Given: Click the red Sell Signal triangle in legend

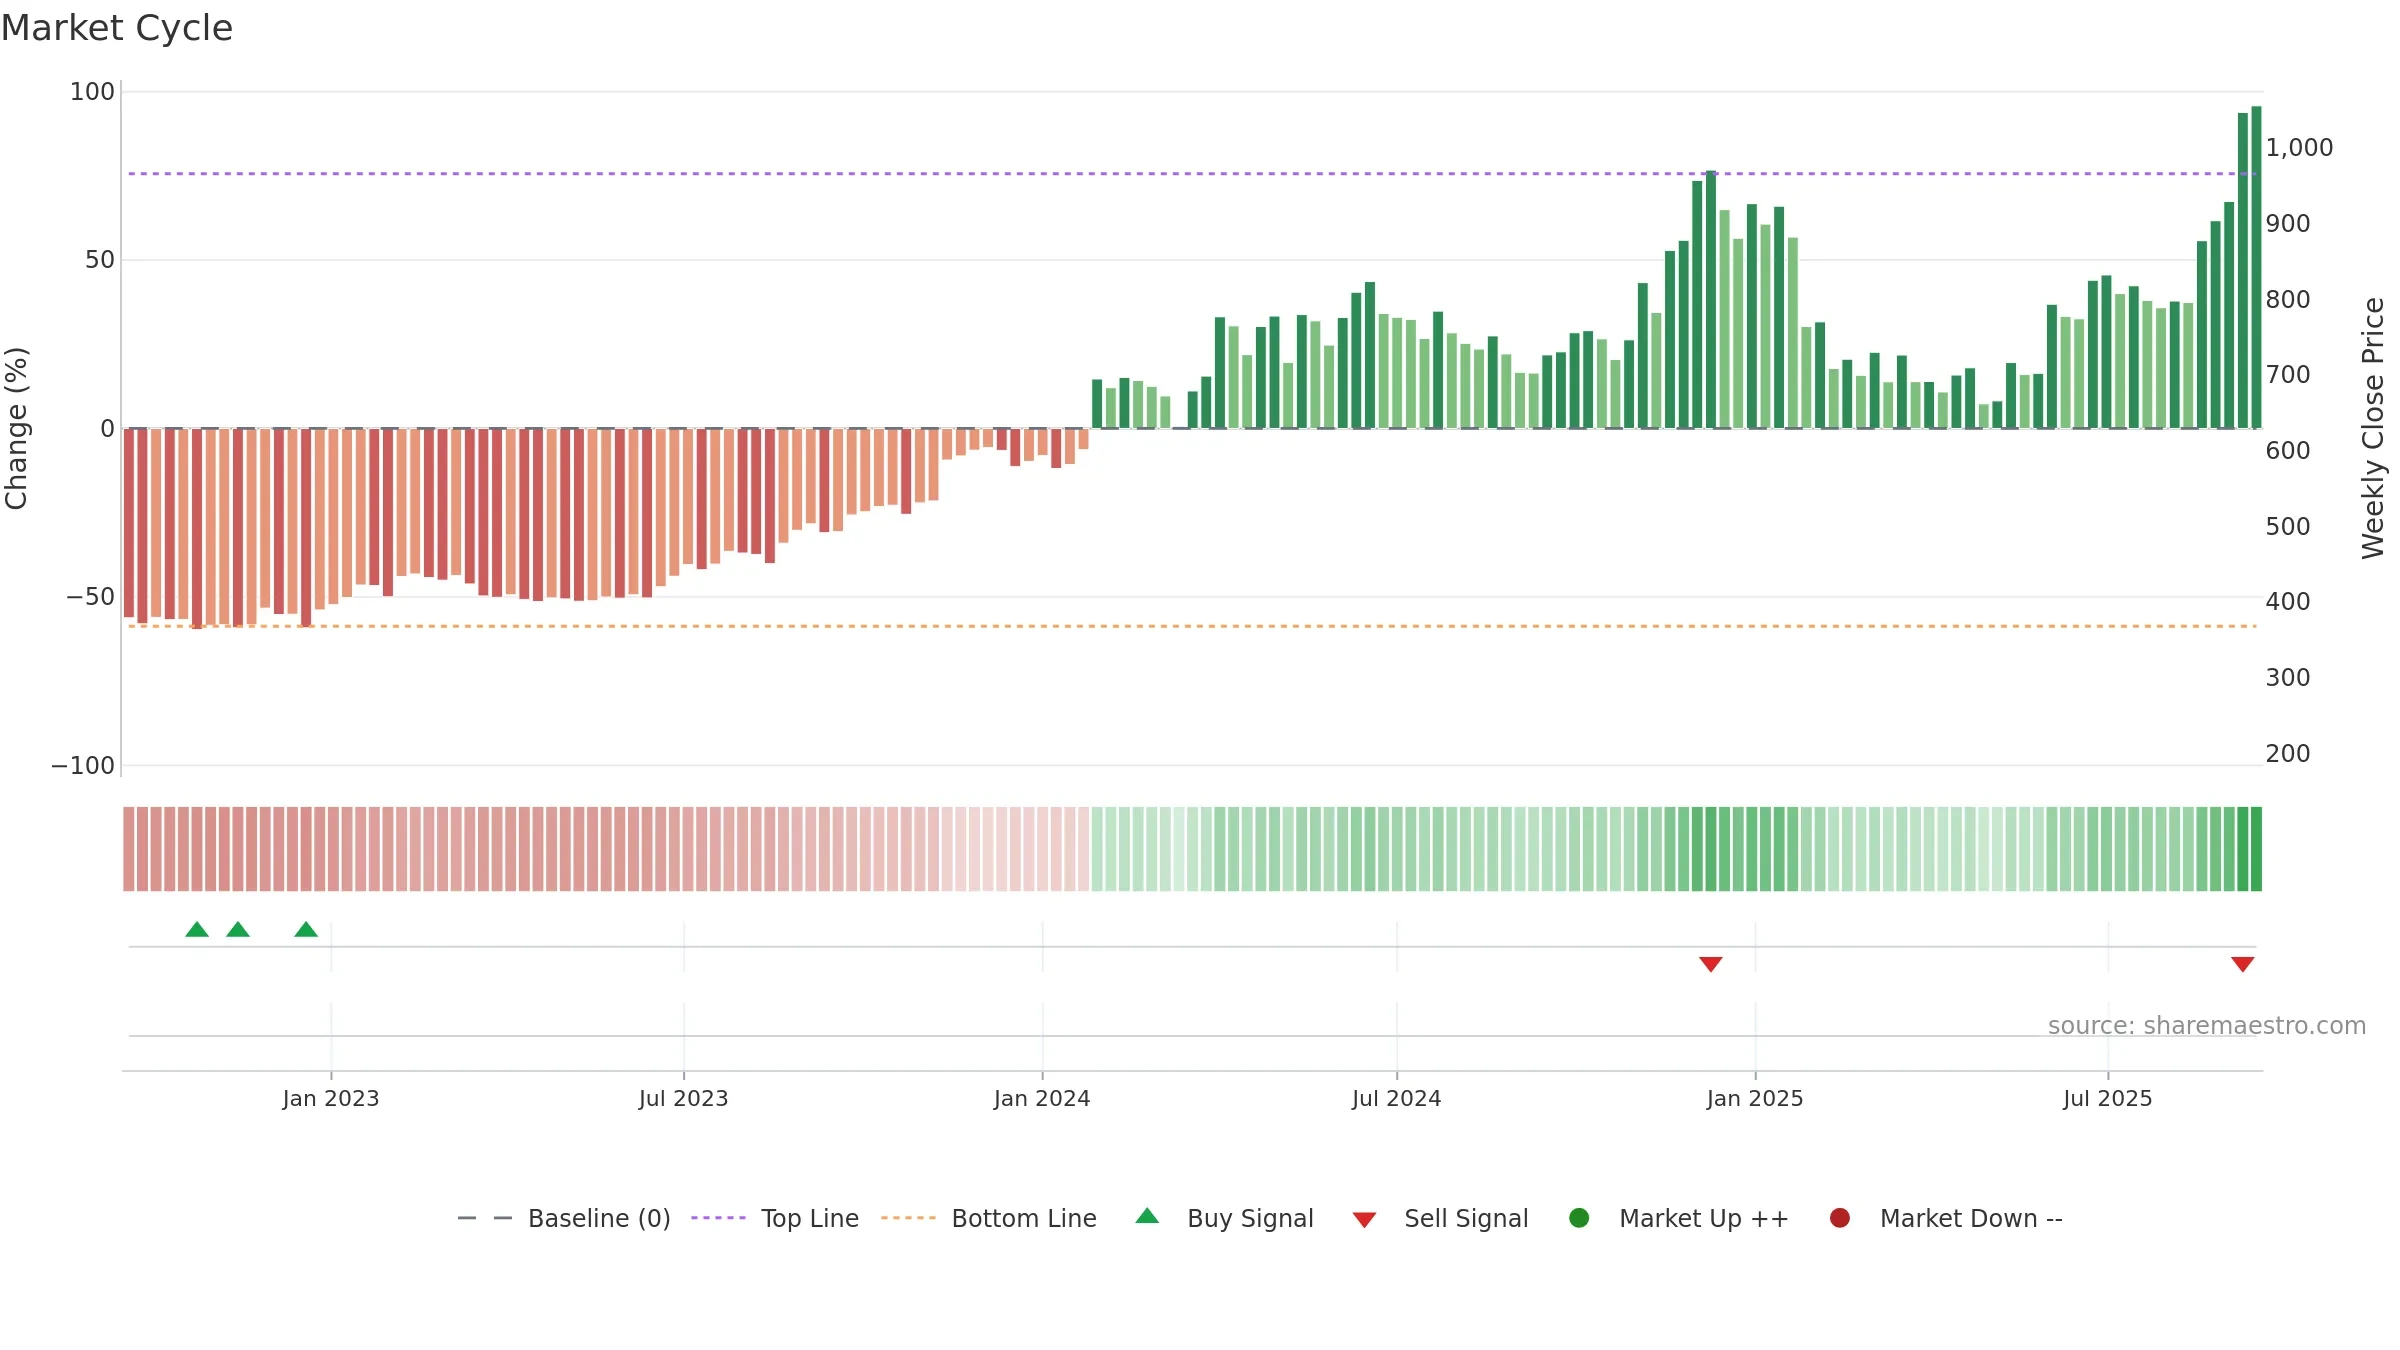Looking at the screenshot, I should coord(1364,1220).
